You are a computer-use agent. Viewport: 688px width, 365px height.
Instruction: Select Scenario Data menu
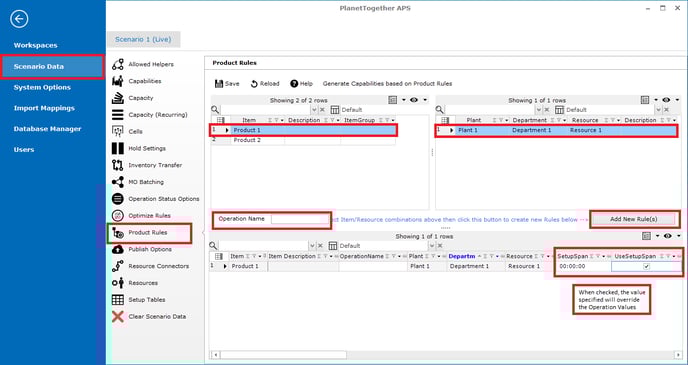tap(53, 67)
